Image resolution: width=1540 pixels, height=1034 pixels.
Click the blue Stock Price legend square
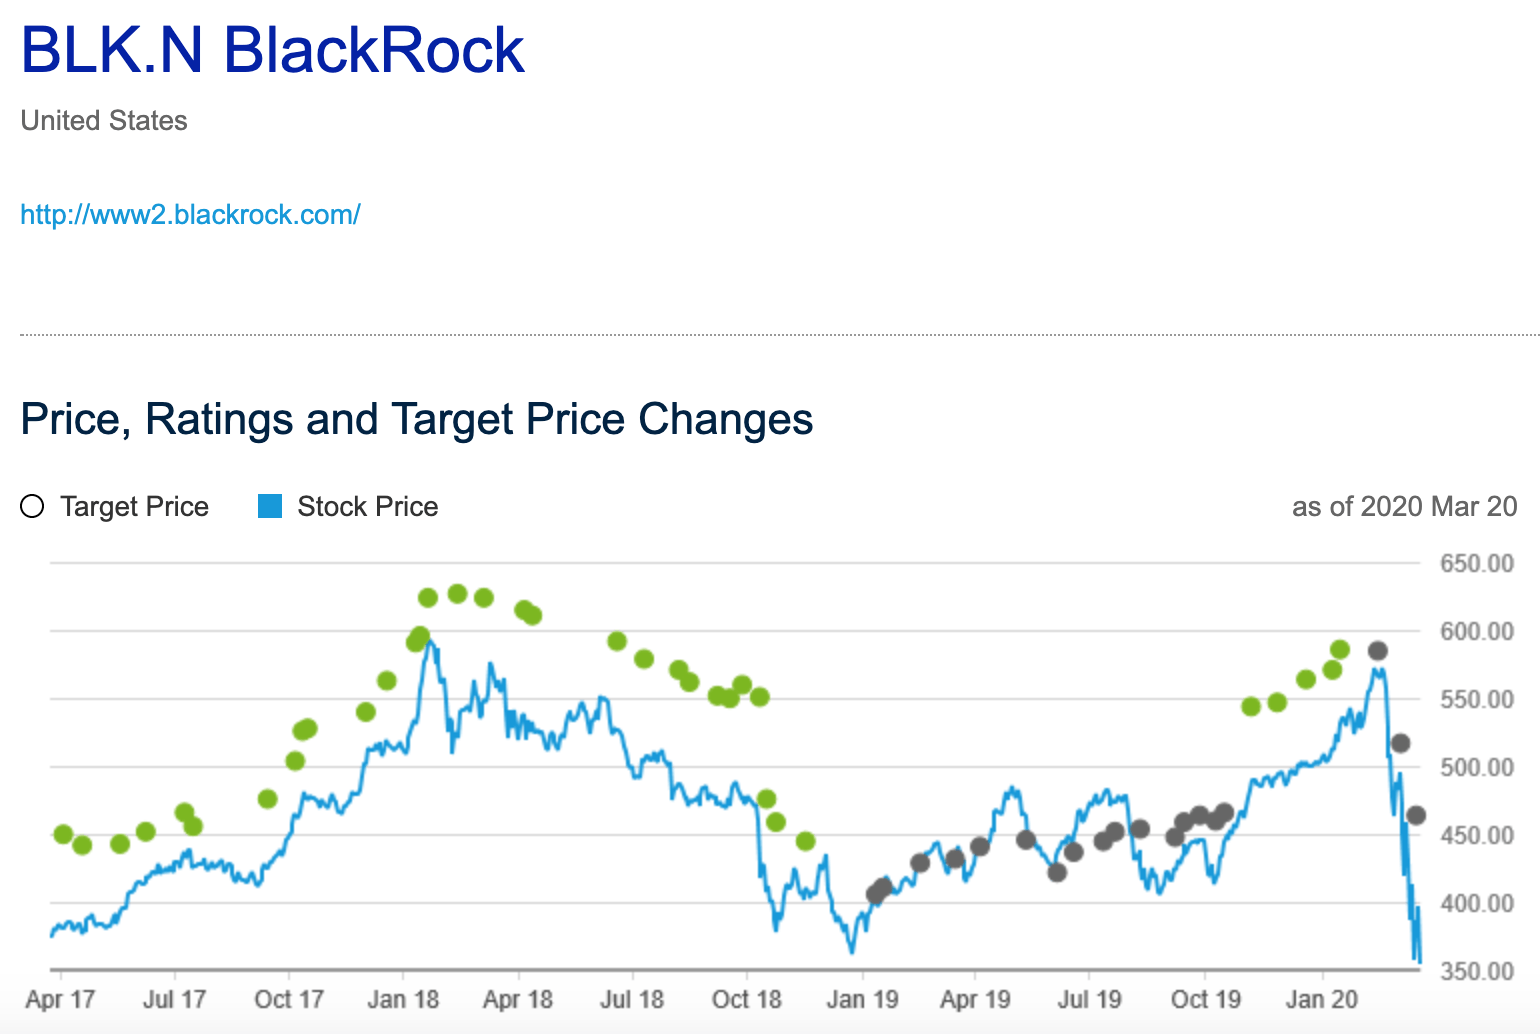(270, 507)
